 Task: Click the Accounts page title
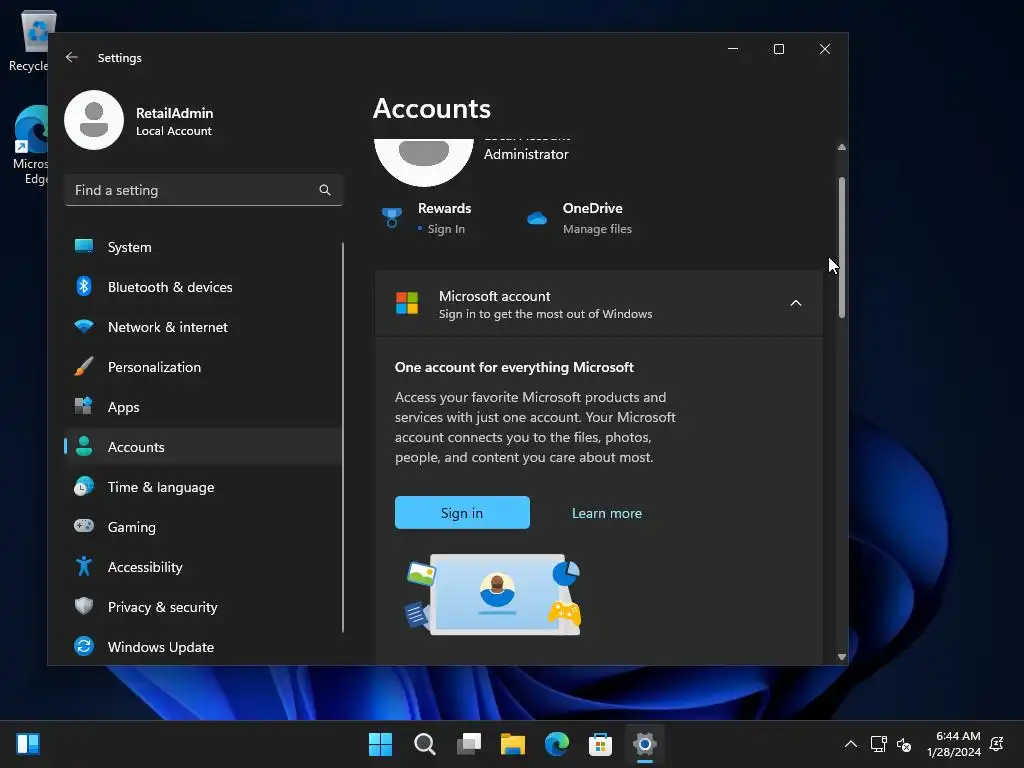[432, 108]
